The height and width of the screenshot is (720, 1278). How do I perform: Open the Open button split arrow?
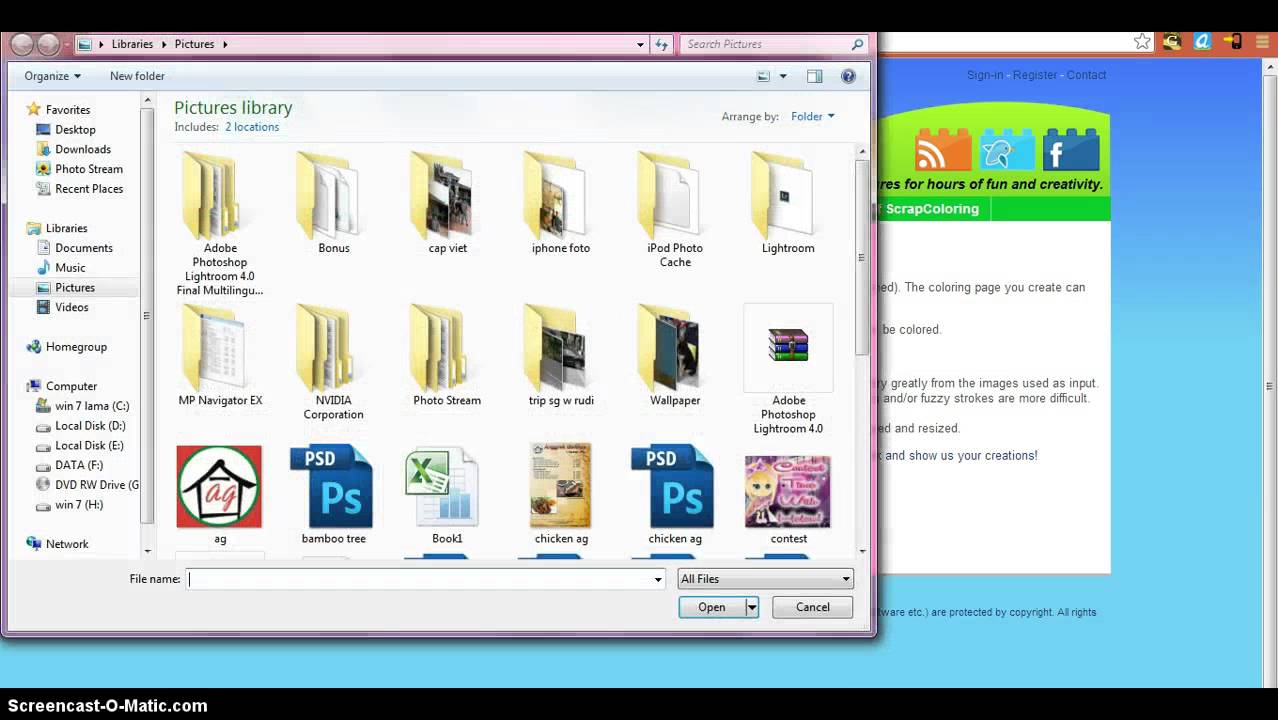(751, 607)
